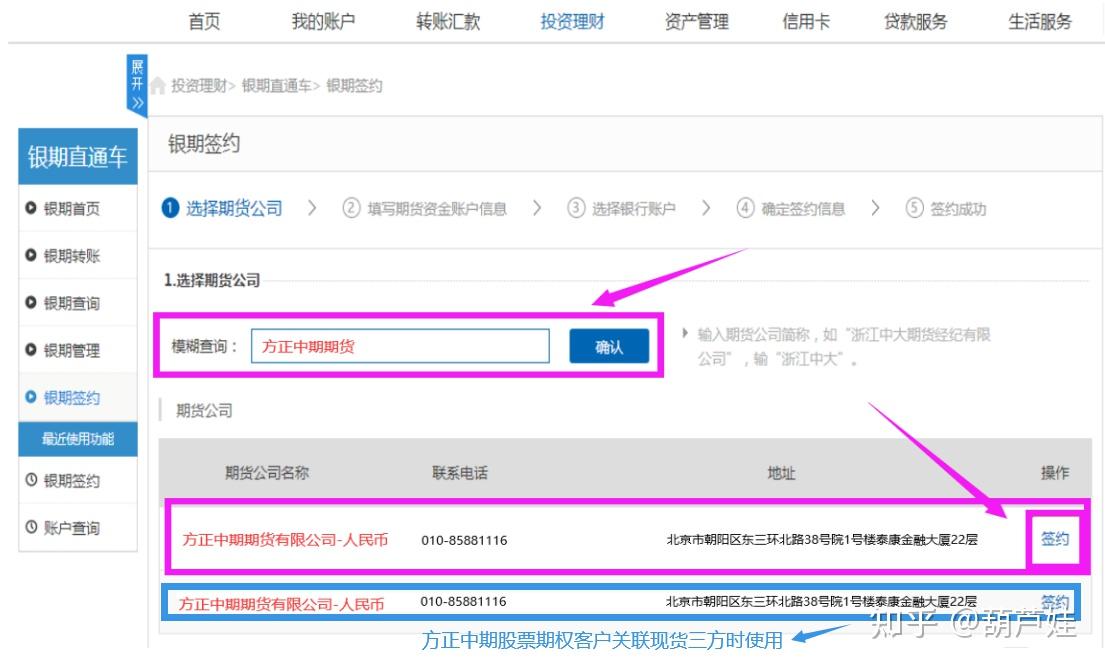Click 地址 column header
Screen dimensions: 1105x670
coord(781,473)
